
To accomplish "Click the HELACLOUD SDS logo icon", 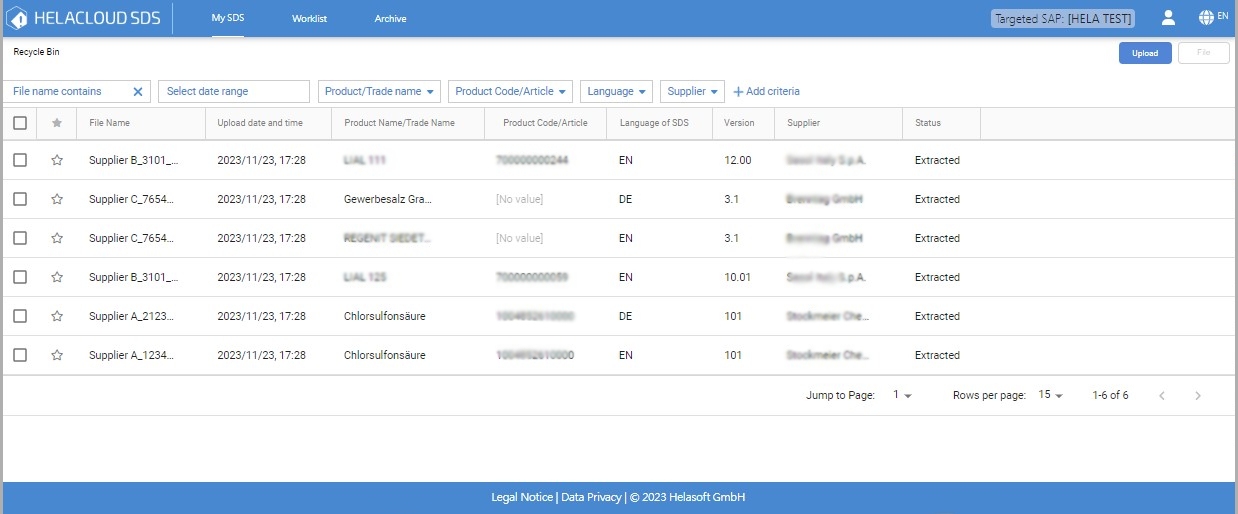I will (x=17, y=18).
